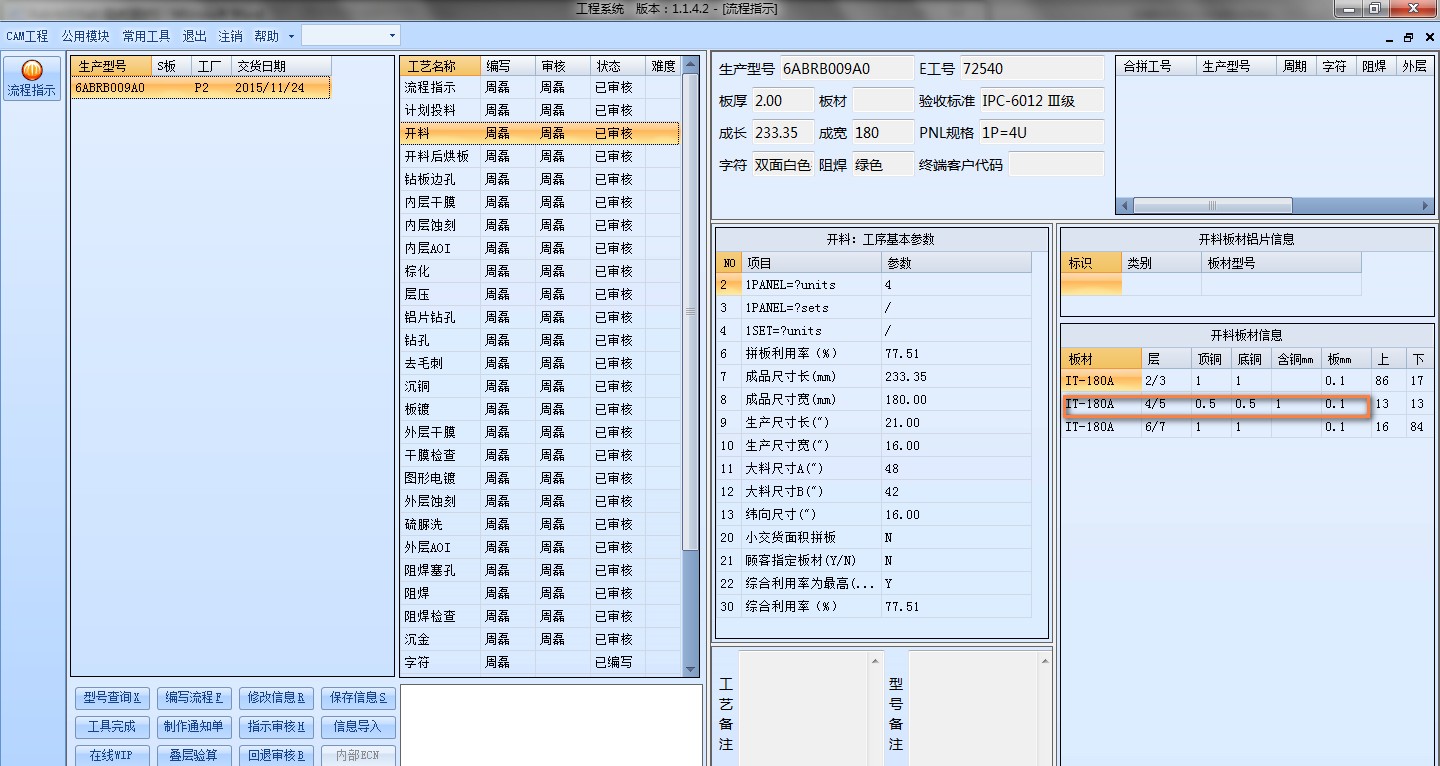Image resolution: width=1440 pixels, height=766 pixels.
Task: Click the 信息导入 button
Action: pos(358,726)
